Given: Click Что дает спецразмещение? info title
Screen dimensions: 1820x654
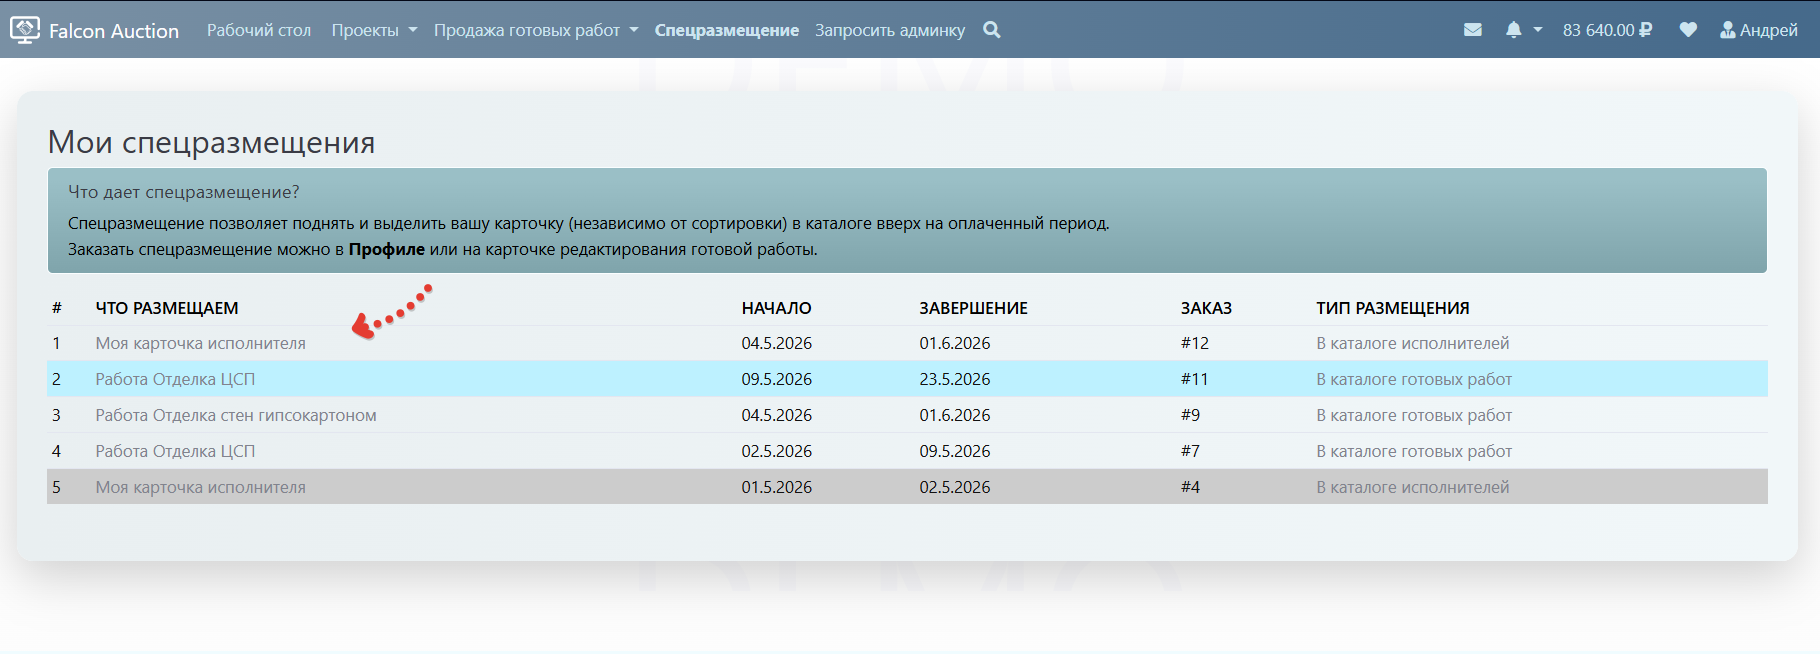Looking at the screenshot, I should [184, 192].
